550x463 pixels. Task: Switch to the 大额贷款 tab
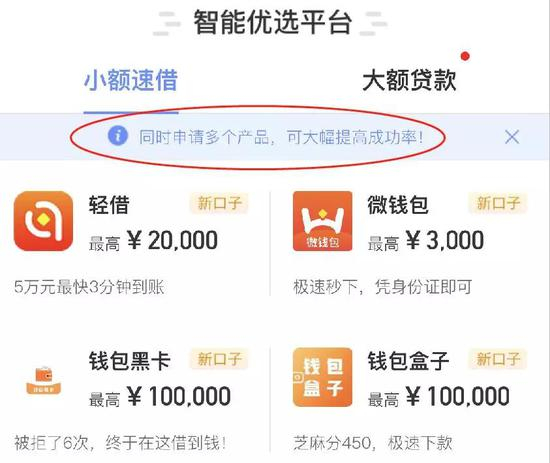click(x=409, y=80)
